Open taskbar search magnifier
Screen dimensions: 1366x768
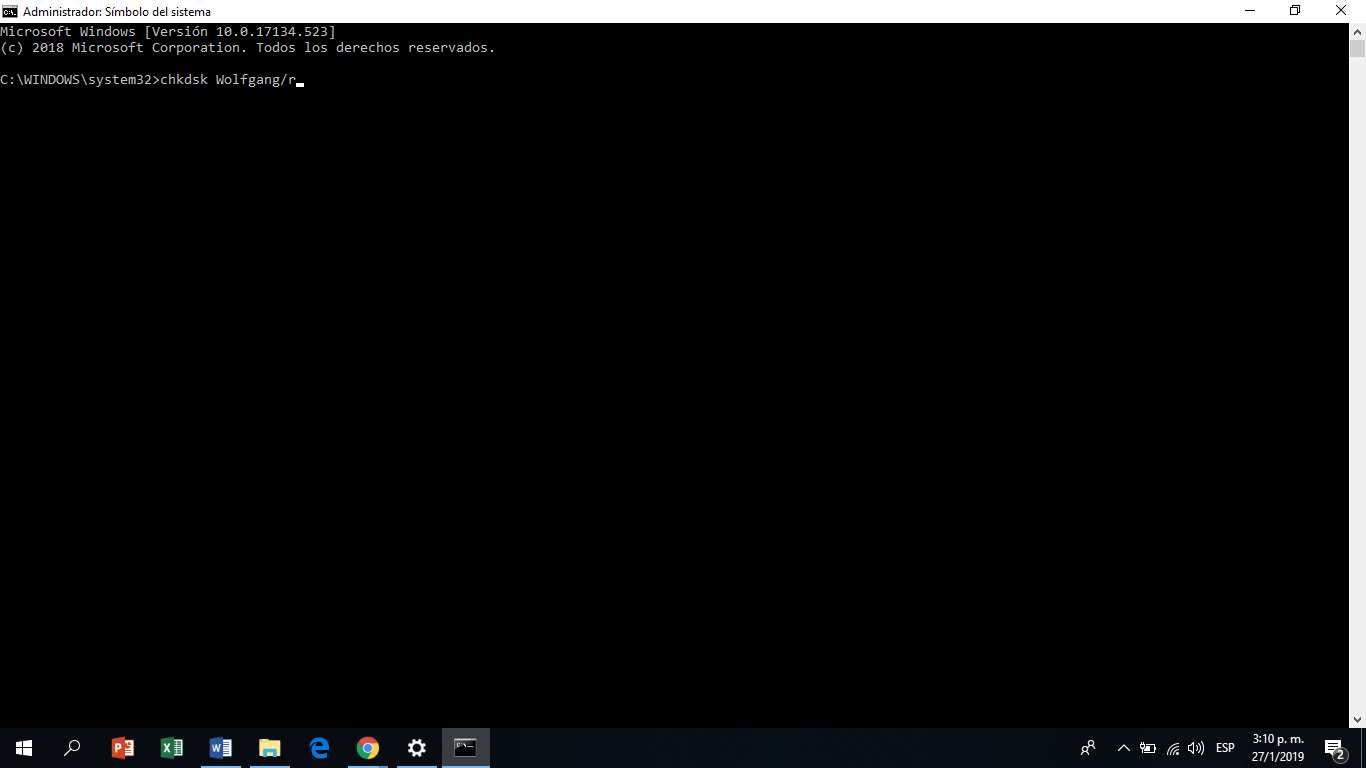click(x=72, y=747)
